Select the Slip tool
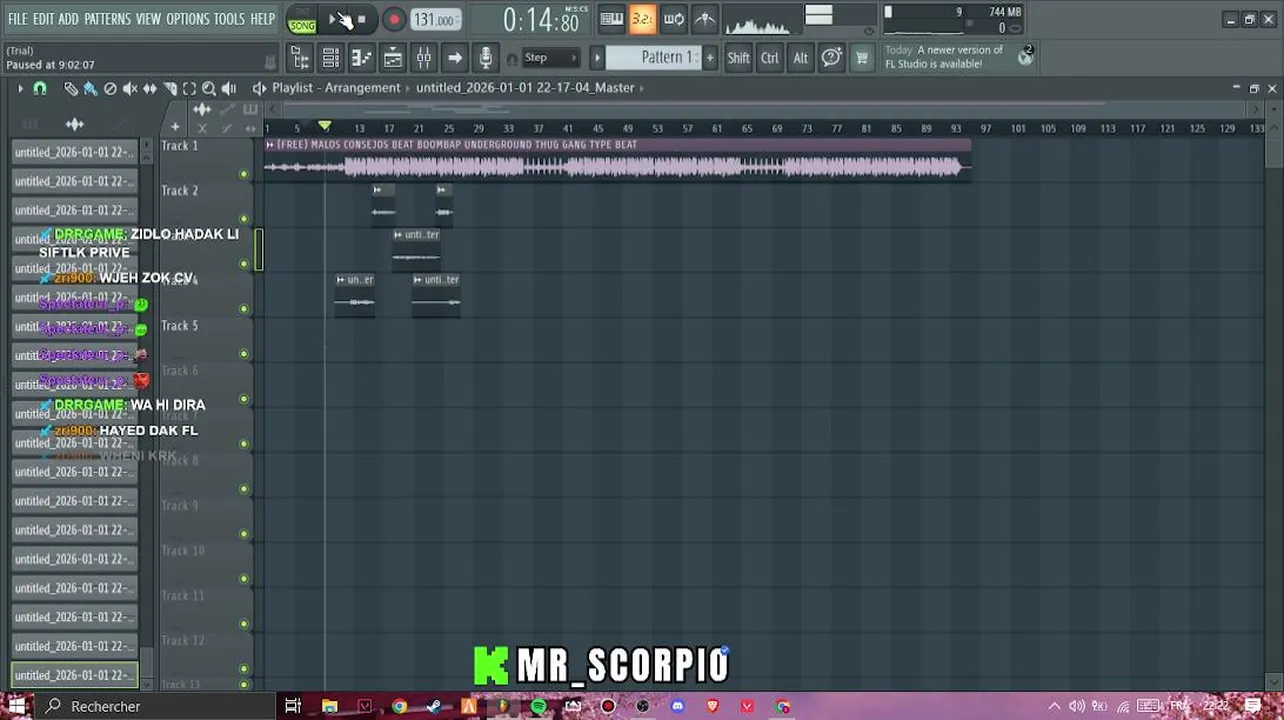 tap(150, 89)
